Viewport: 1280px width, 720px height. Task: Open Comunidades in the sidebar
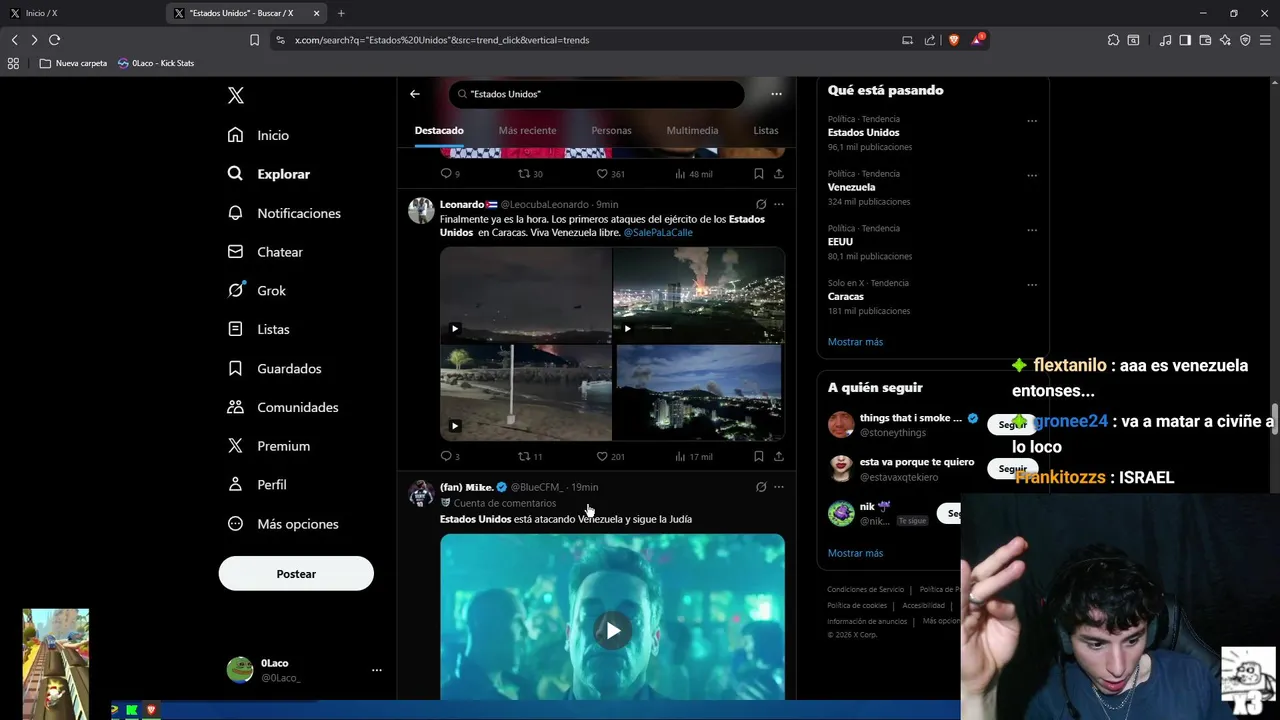click(x=283, y=407)
